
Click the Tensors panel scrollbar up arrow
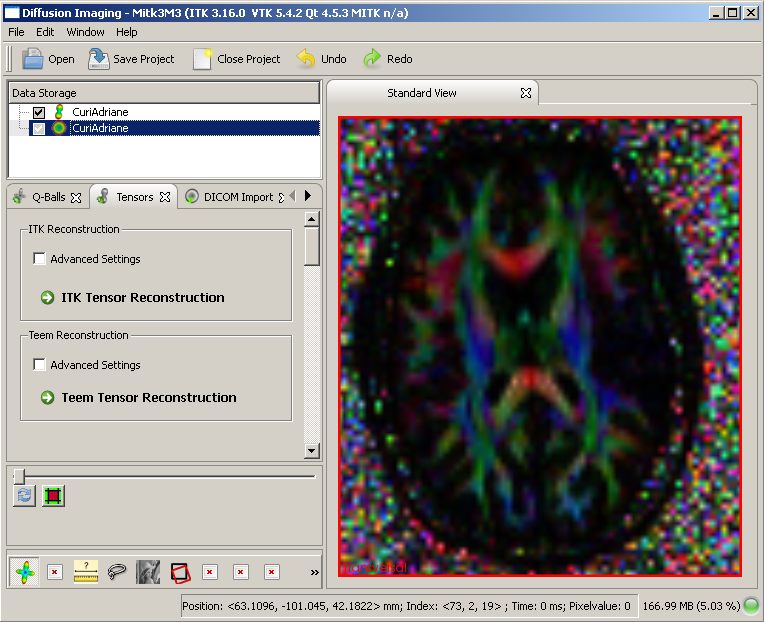coord(312,219)
